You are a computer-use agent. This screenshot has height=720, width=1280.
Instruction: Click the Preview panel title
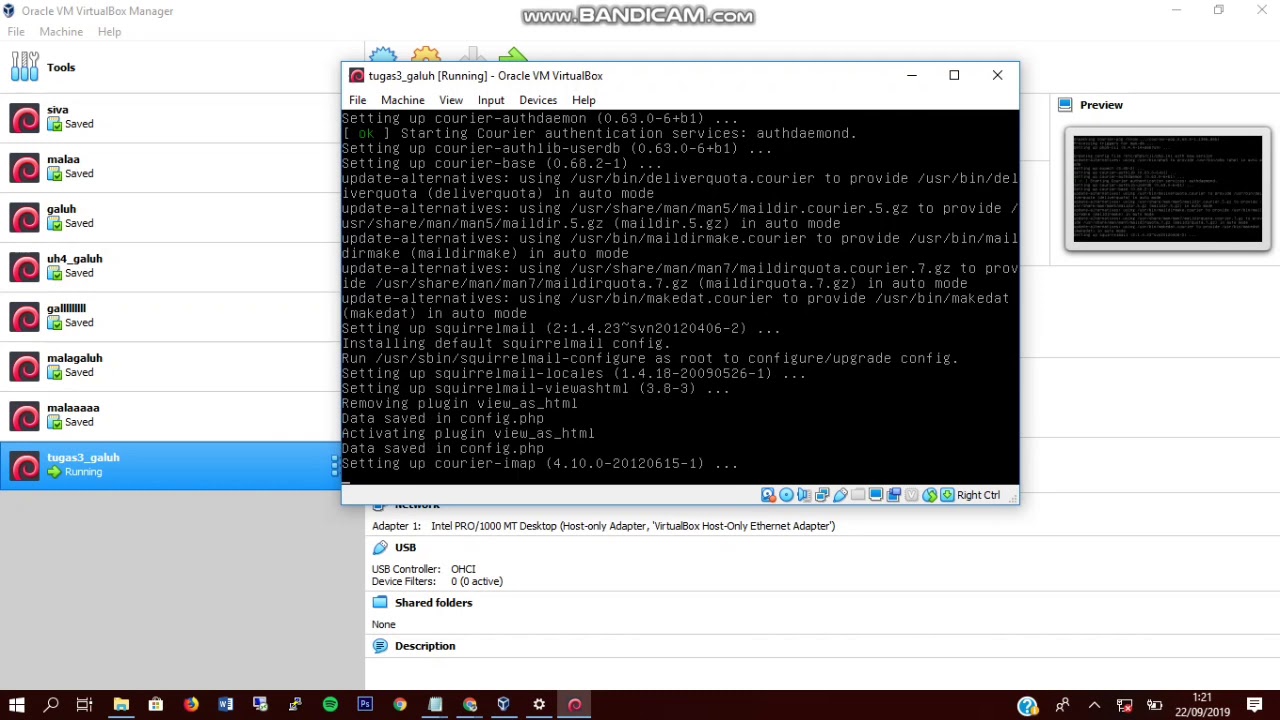pos(1101,105)
